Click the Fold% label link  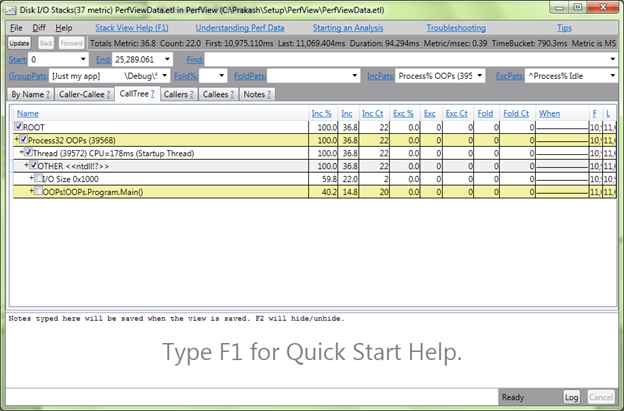186,76
